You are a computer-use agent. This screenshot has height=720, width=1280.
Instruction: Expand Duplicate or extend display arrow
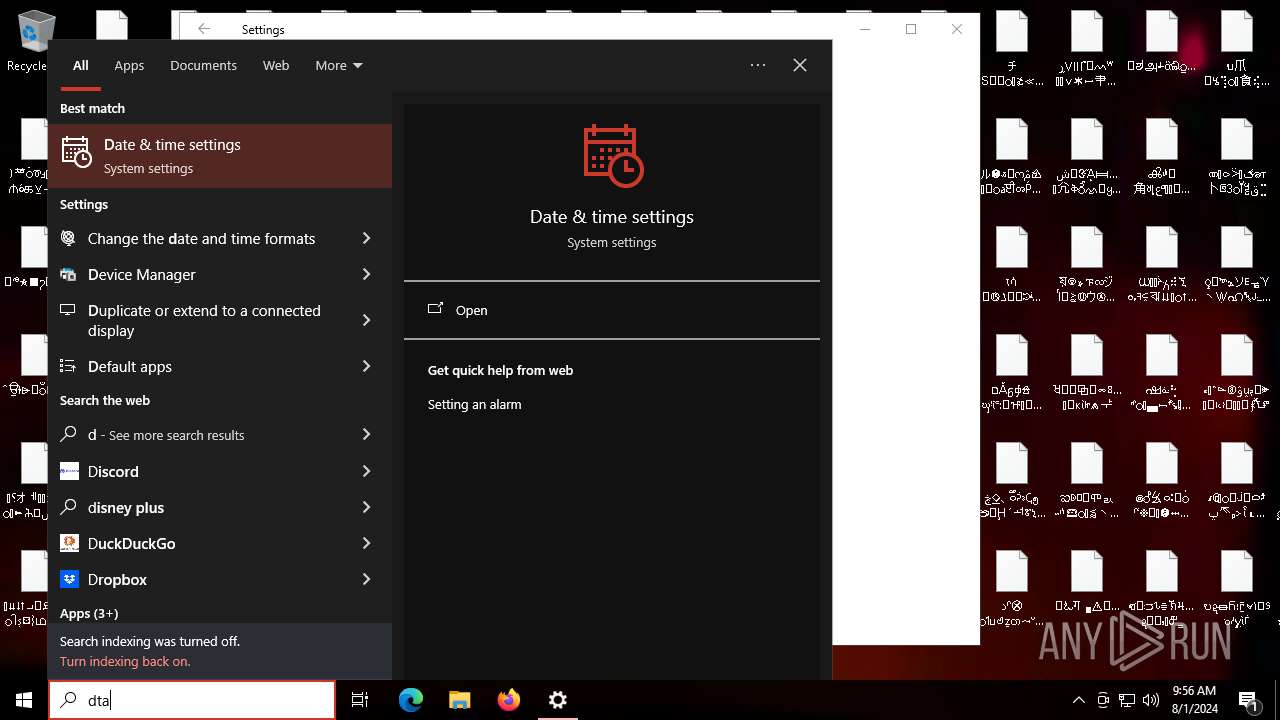click(367, 320)
